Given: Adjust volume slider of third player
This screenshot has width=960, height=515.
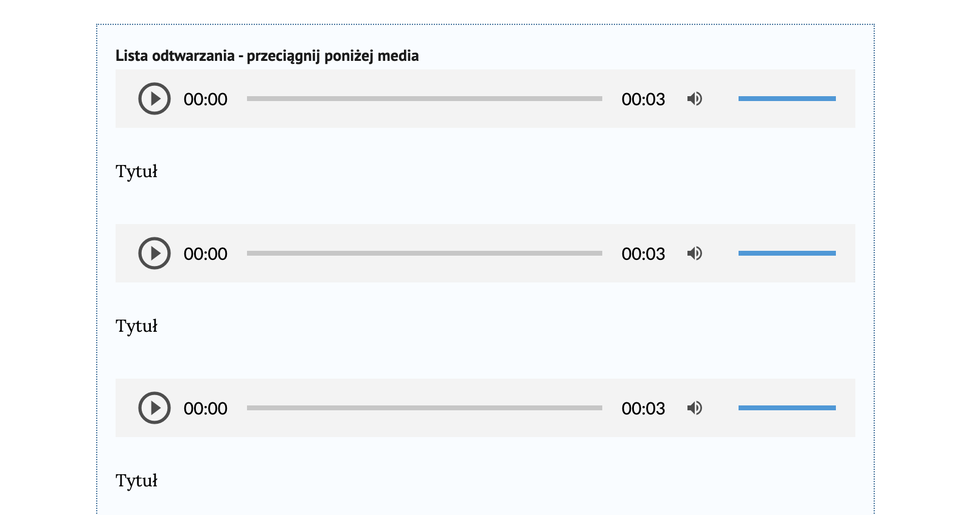Looking at the screenshot, I should coord(786,408).
